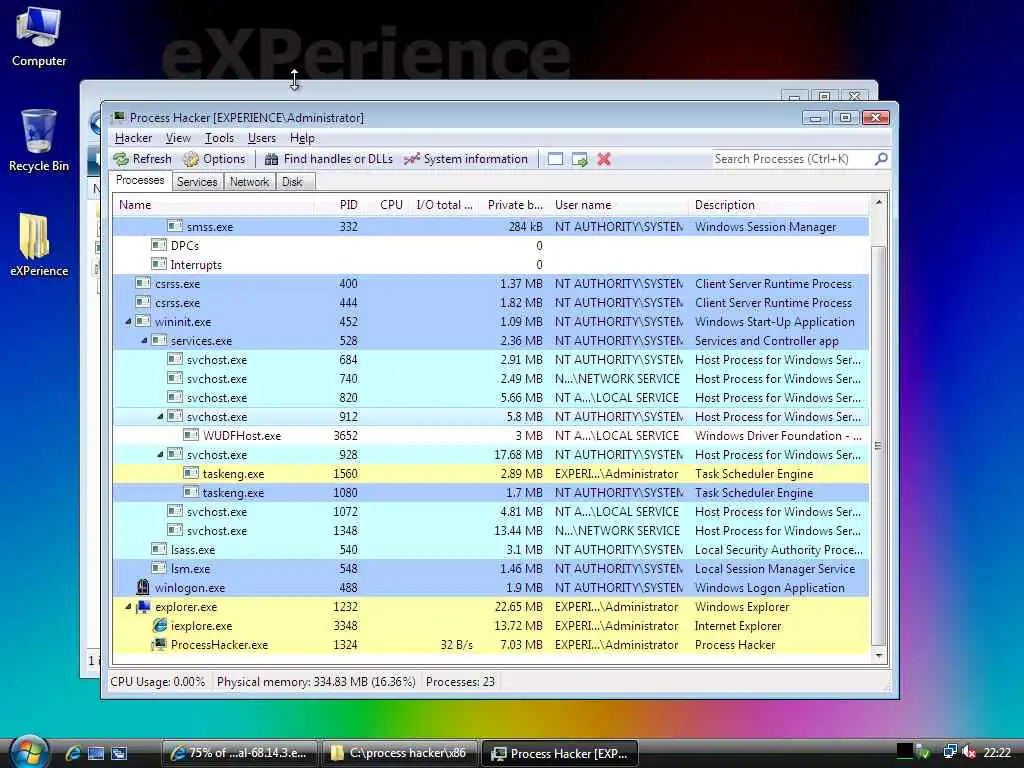
Task: Click Processes: 23 in status bar
Action: [x=460, y=682]
